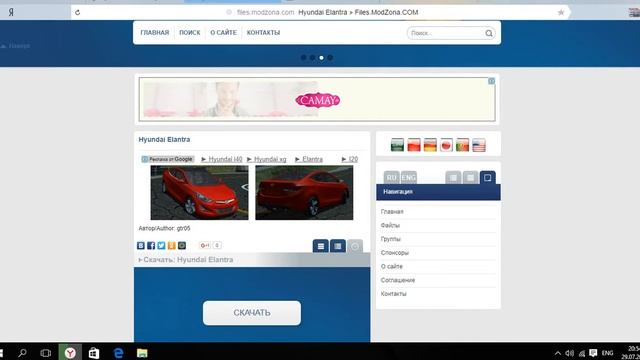Go to Контакты in sidebar
The image size is (640, 360).
393,294
